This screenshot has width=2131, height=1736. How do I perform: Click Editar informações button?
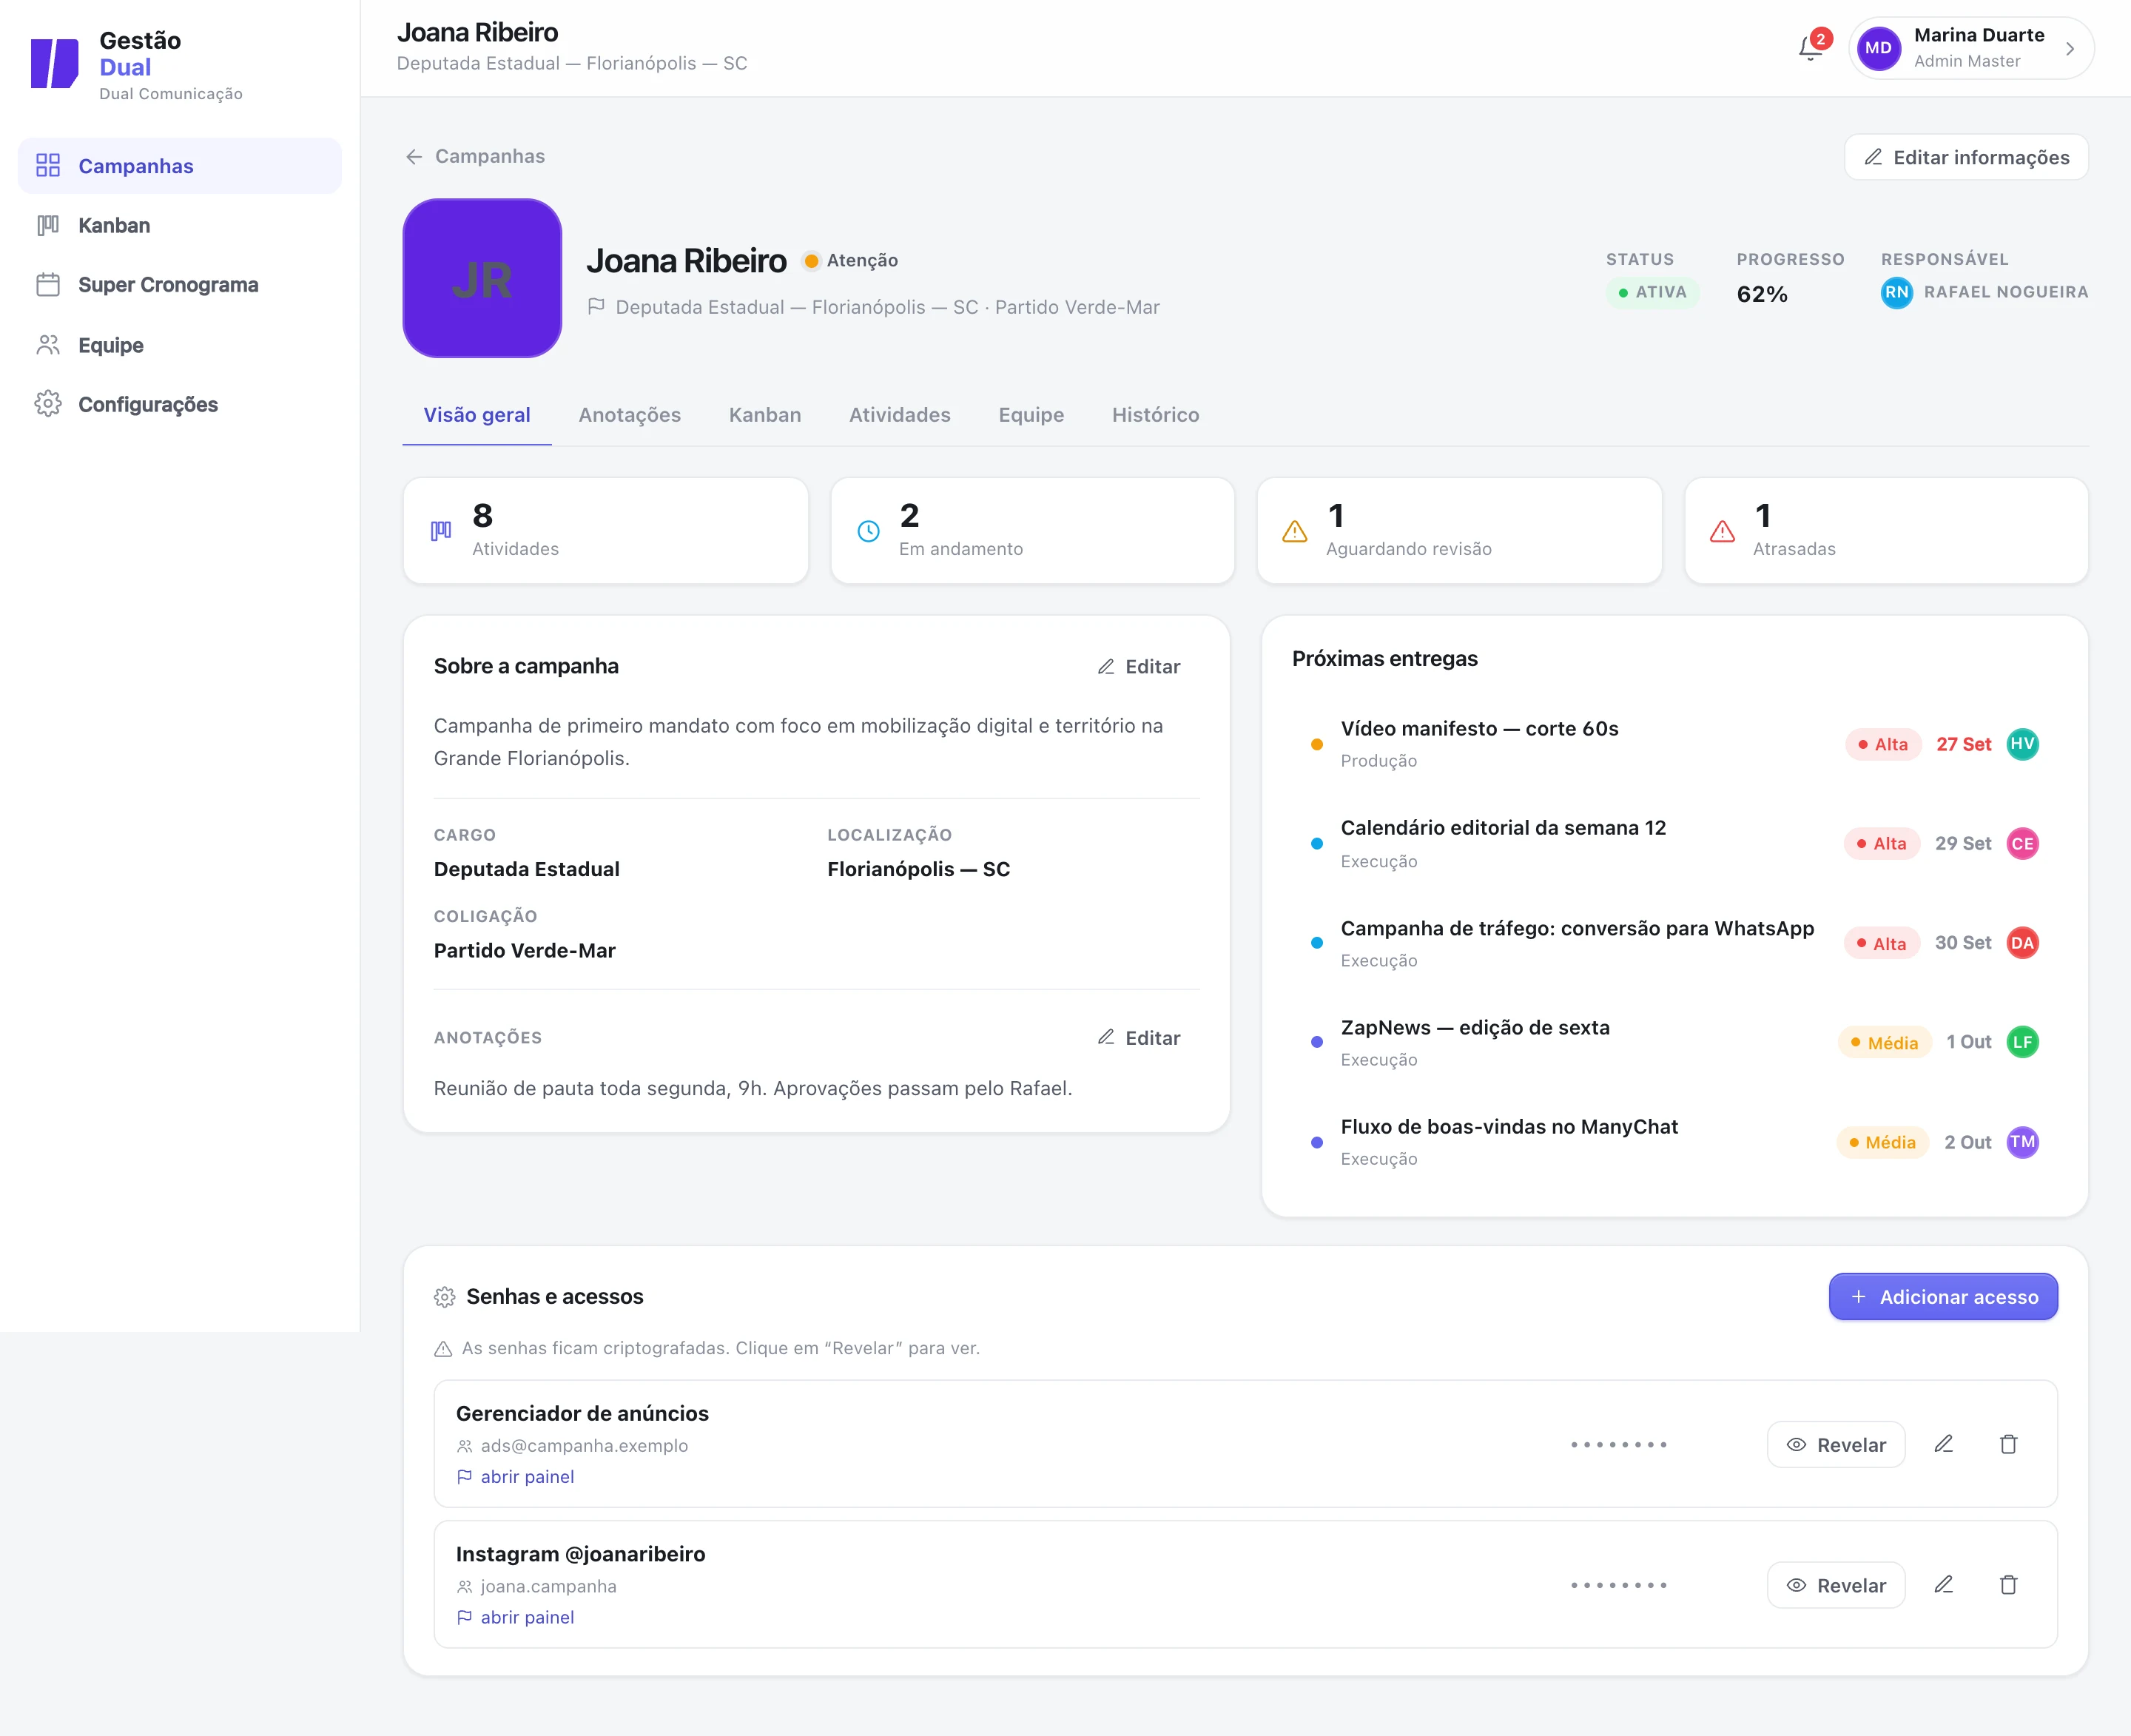(x=1966, y=157)
